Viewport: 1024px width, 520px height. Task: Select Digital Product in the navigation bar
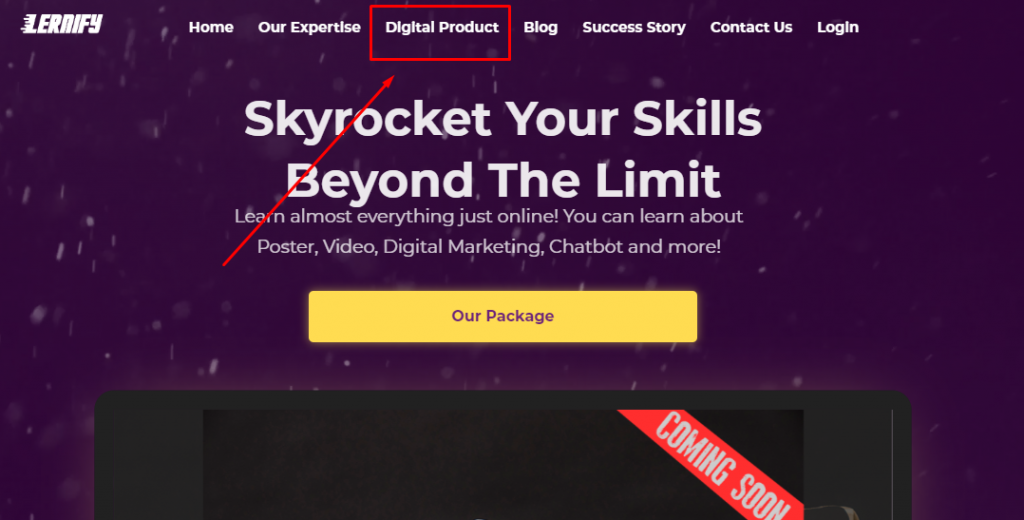point(441,27)
